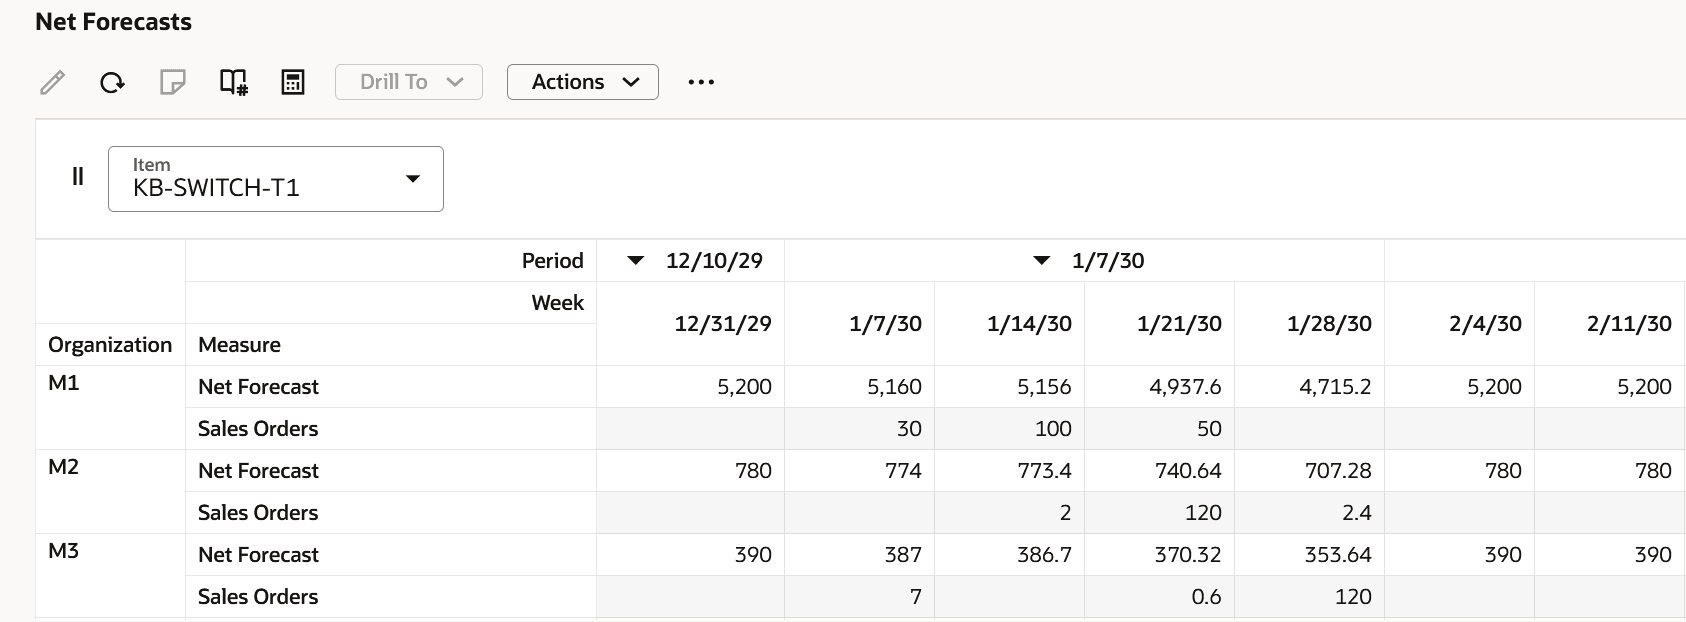
Task: Click the open book with hash icon
Action: coord(233,82)
